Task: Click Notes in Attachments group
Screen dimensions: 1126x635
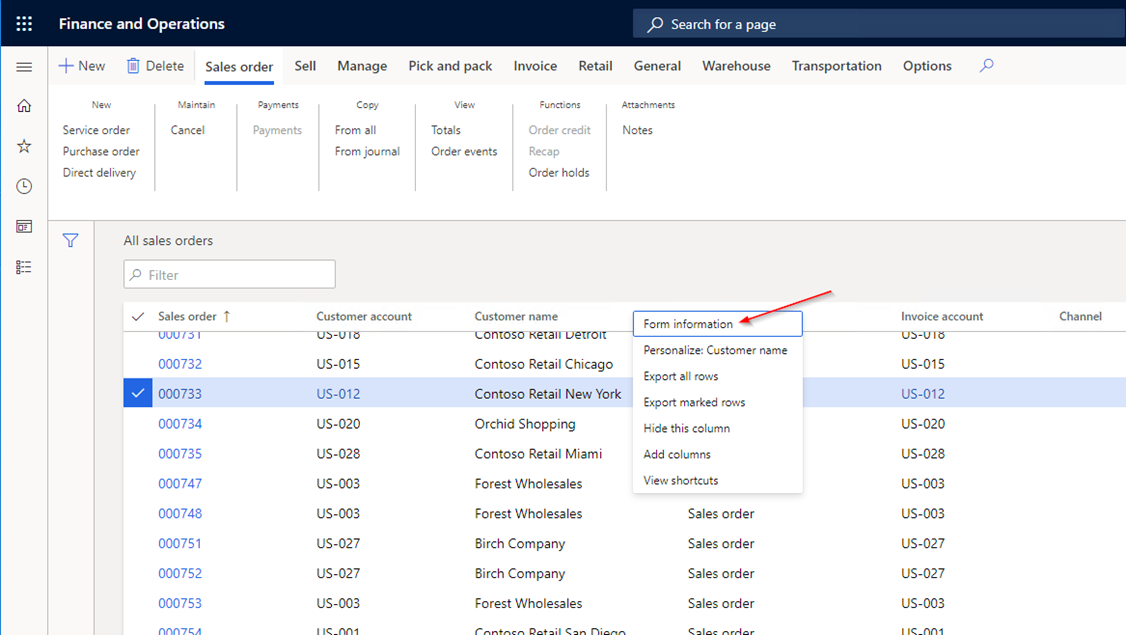Action: coord(638,130)
